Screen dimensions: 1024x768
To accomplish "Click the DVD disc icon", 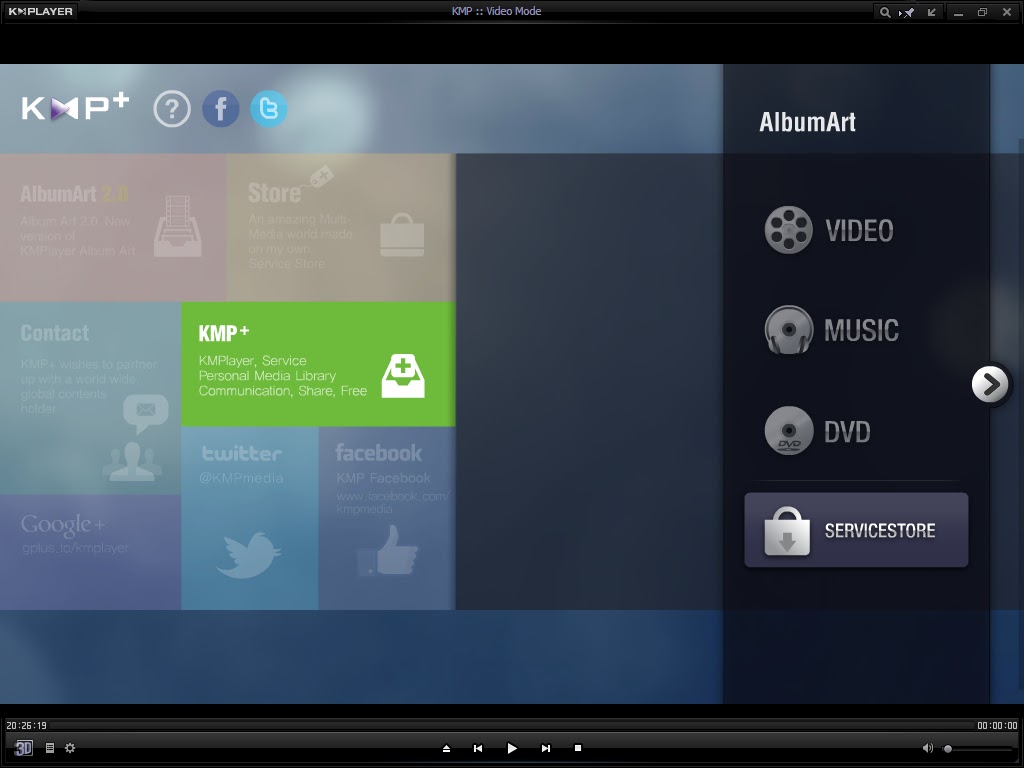I will coord(789,431).
